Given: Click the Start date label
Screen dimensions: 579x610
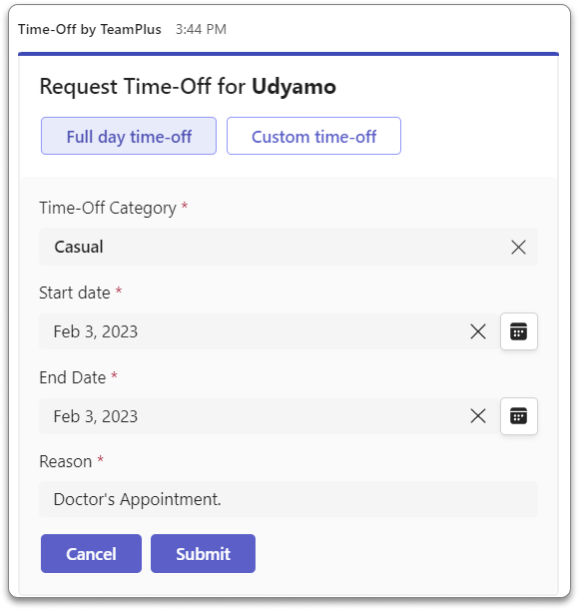Looking at the screenshot, I should coord(75,293).
